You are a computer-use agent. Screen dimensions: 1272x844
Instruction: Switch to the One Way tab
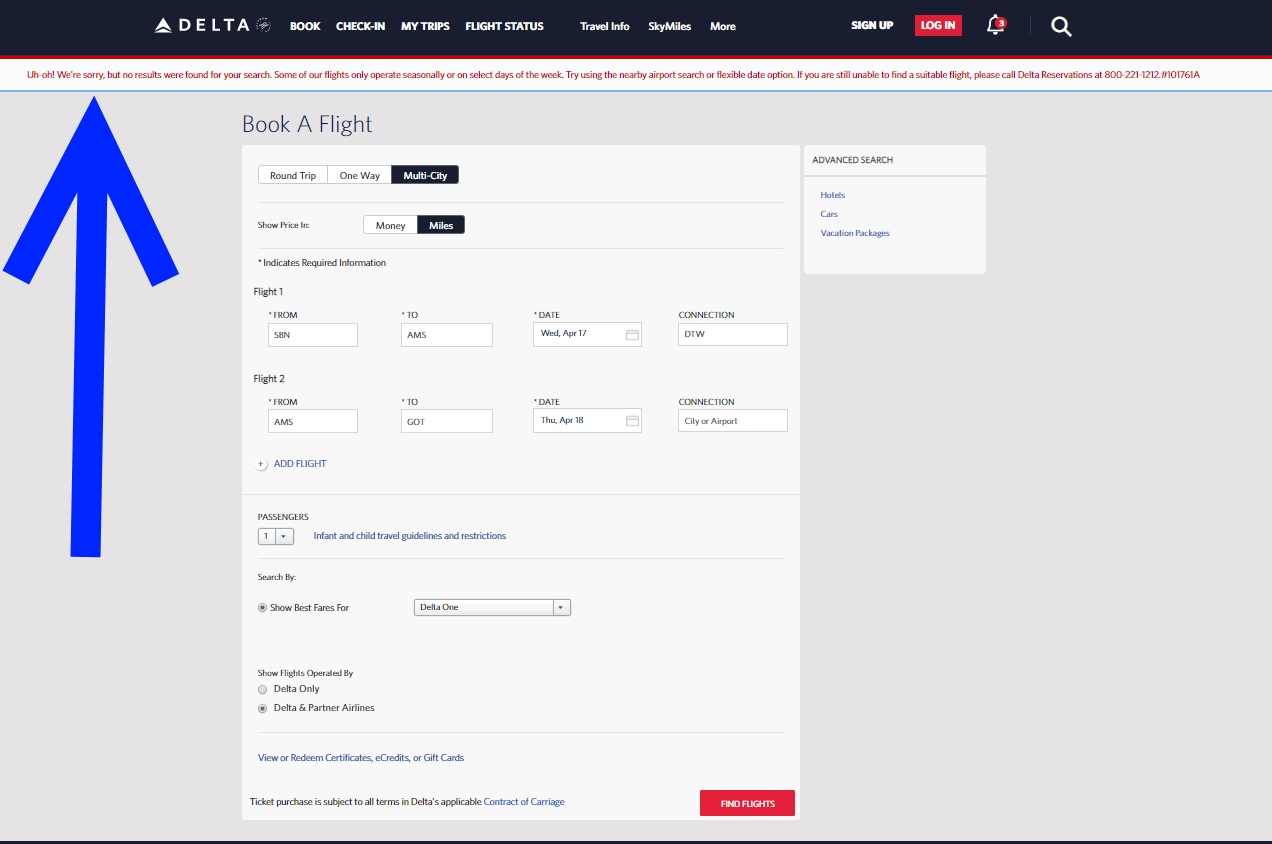[x=359, y=175]
